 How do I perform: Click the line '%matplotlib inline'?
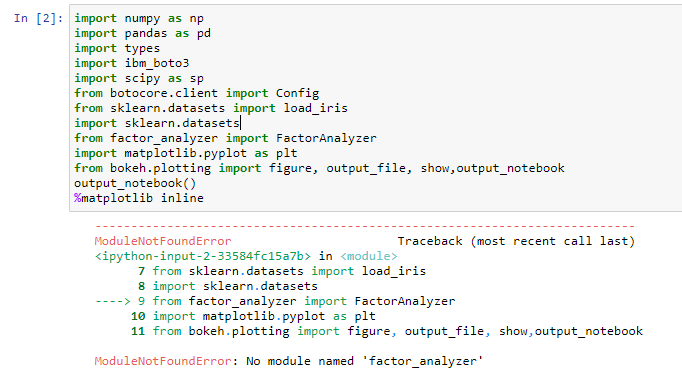(139, 198)
